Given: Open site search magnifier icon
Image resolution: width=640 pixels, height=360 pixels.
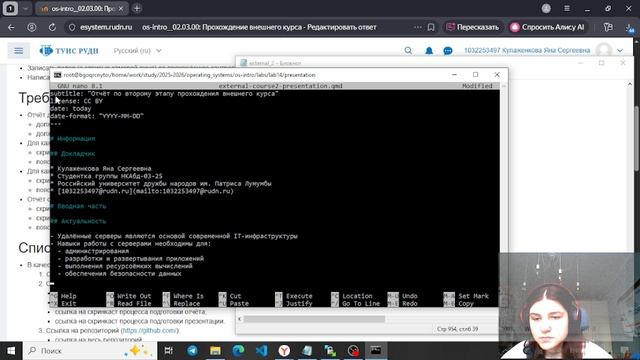Looking at the screenshot, I should pos(408,51).
